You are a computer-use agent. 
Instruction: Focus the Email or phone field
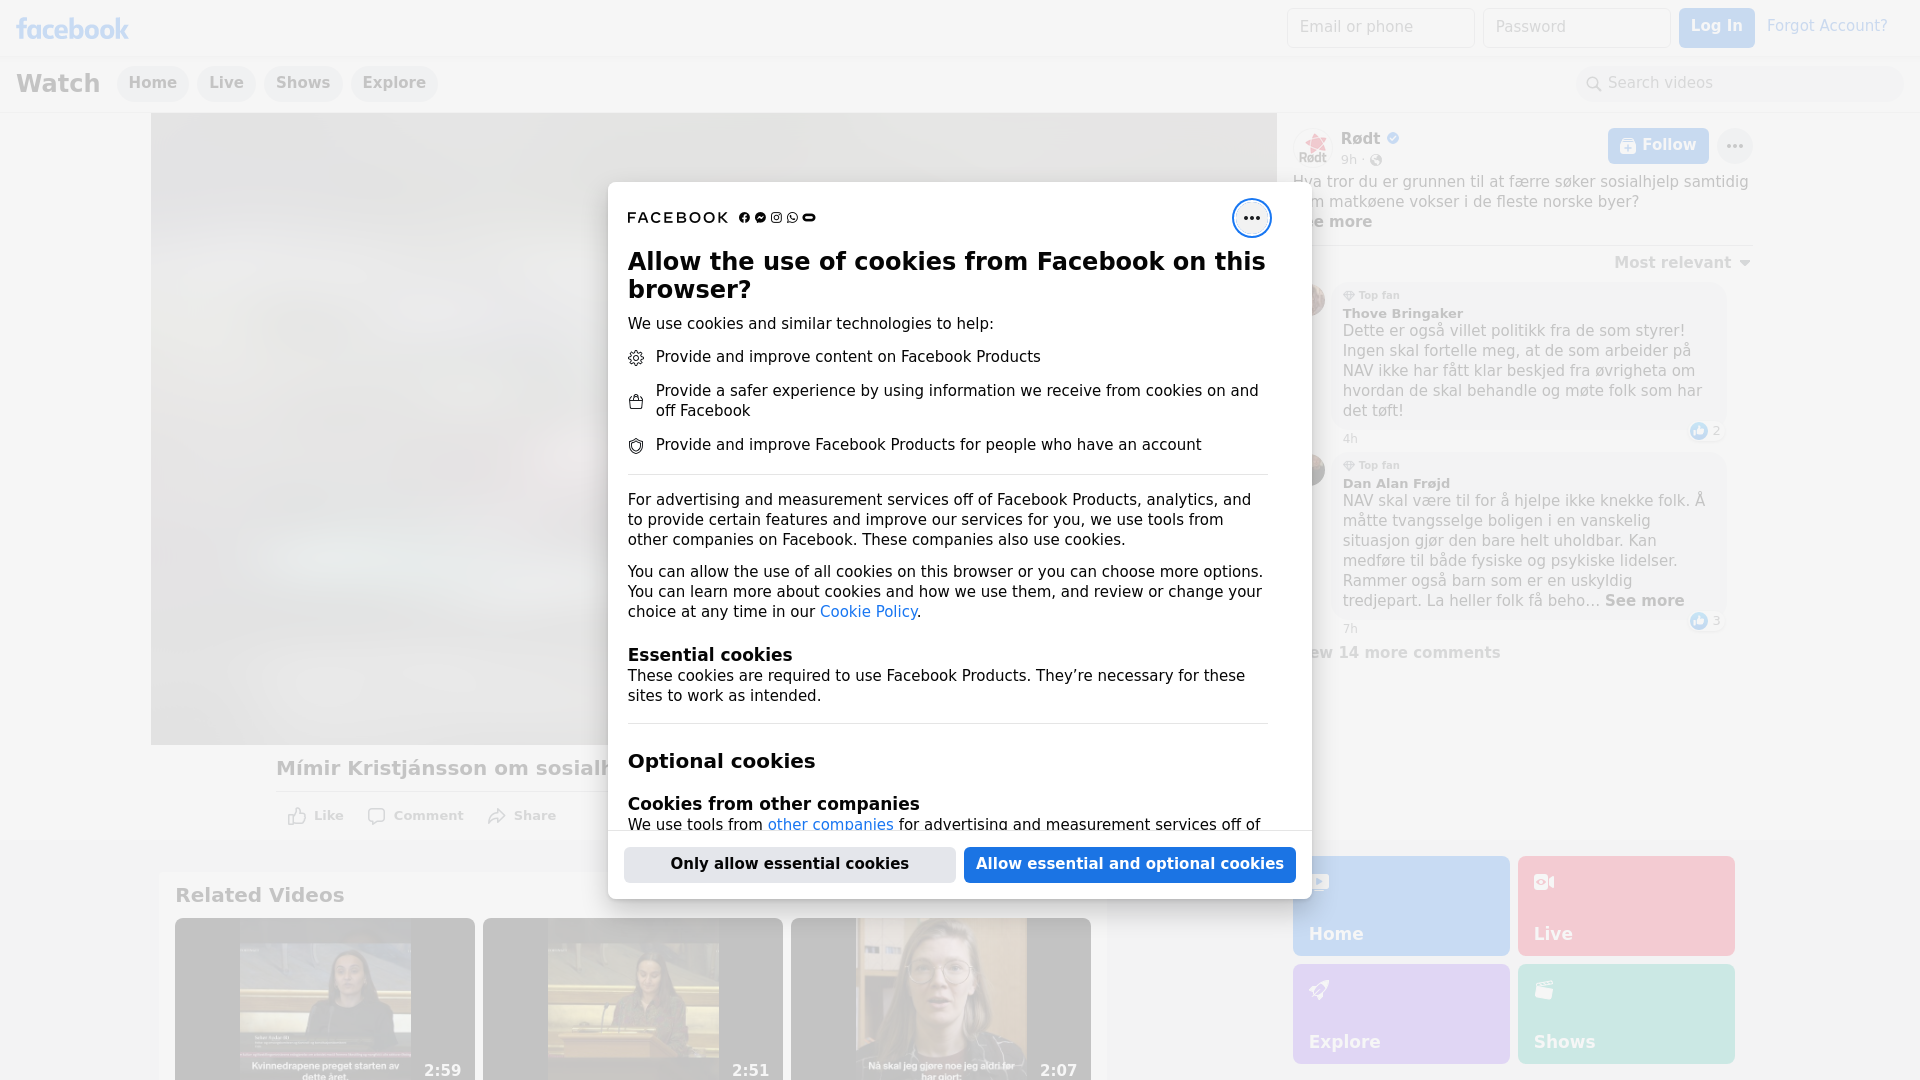1381,28
